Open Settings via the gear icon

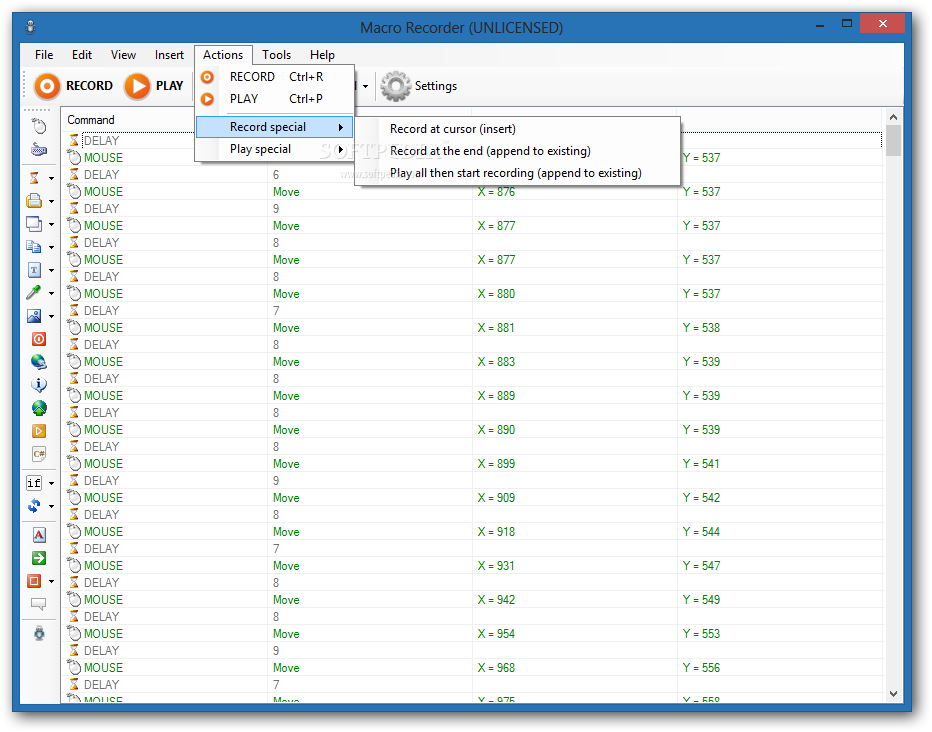419,86
